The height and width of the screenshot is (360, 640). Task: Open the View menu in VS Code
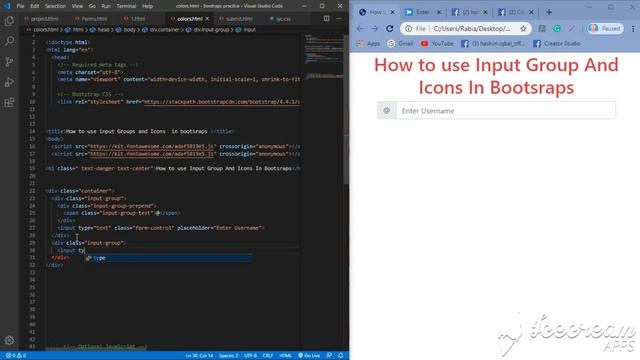tap(77, 6)
